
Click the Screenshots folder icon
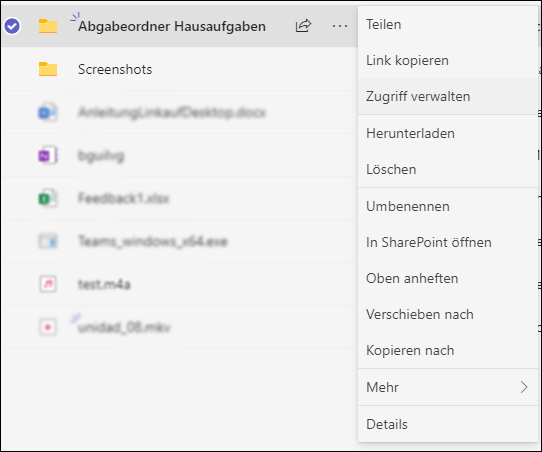point(48,69)
